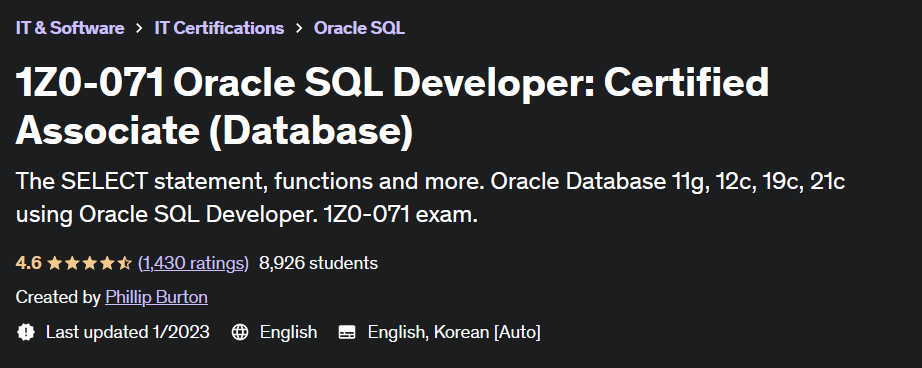Click the Last updated 1/2023 text
Viewport: 922px width, 368px height.
128,332
